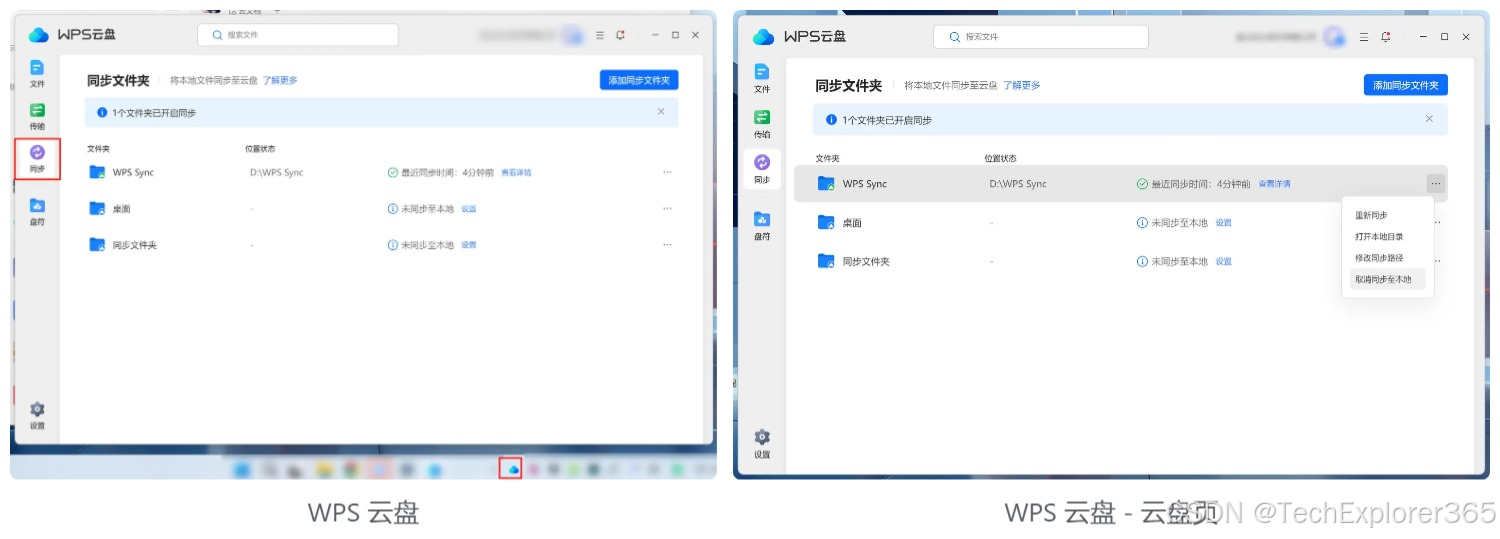Open hamburger menu icon in menu-open window
Image resolution: width=1500 pixels, height=539 pixels.
[1364, 37]
